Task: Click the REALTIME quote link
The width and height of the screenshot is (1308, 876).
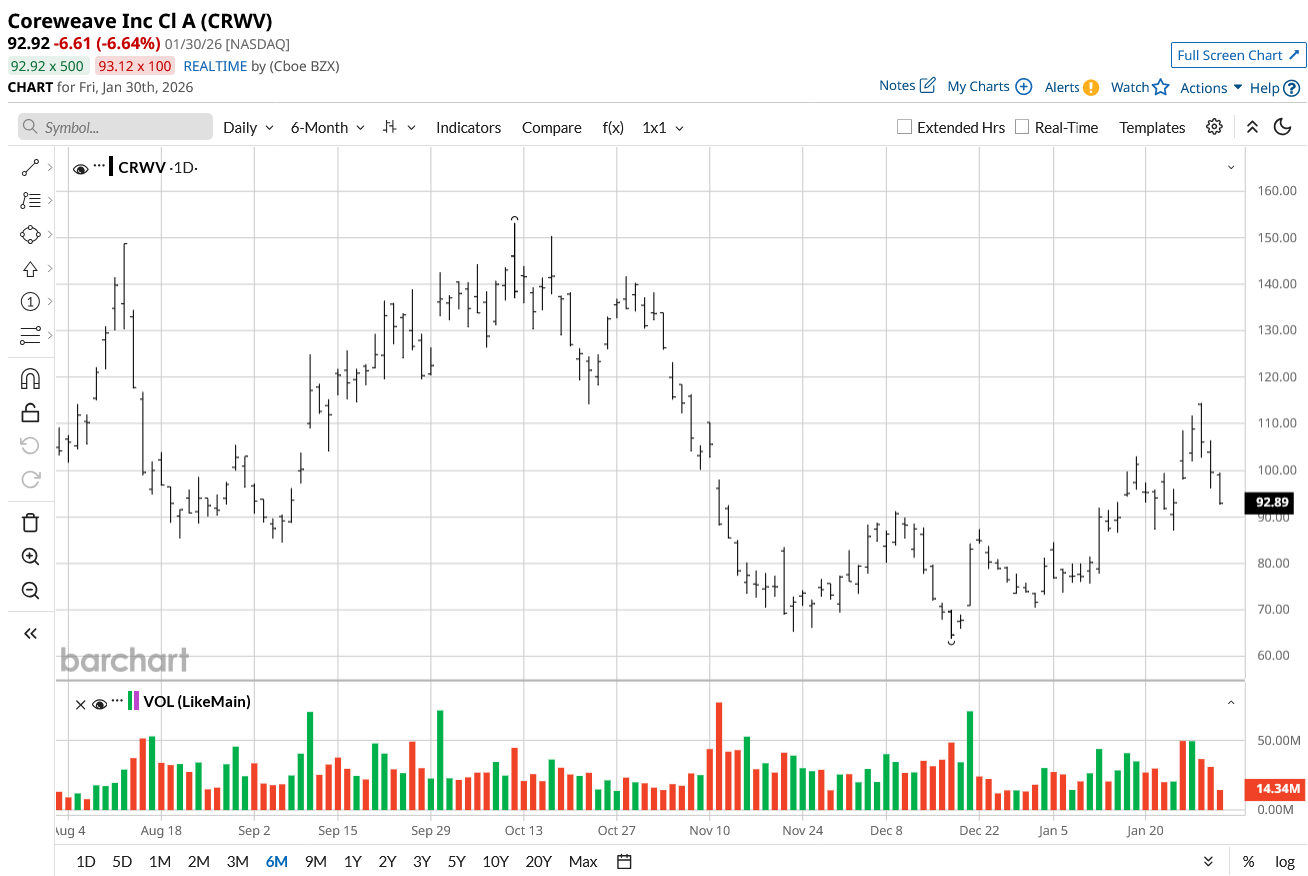Action: 215,66
